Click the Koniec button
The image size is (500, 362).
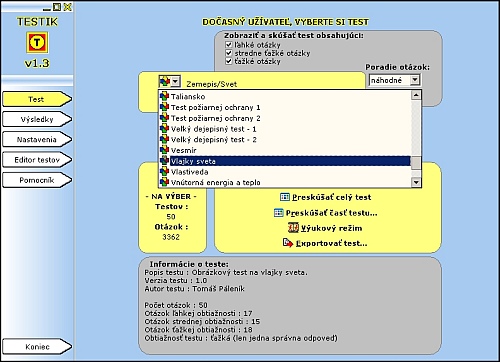click(37, 347)
